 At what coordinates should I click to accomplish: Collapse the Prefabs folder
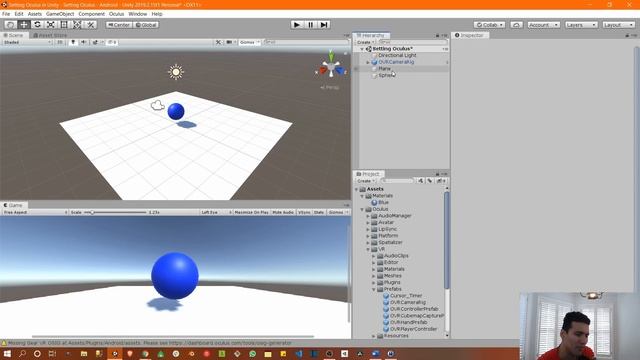373,289
